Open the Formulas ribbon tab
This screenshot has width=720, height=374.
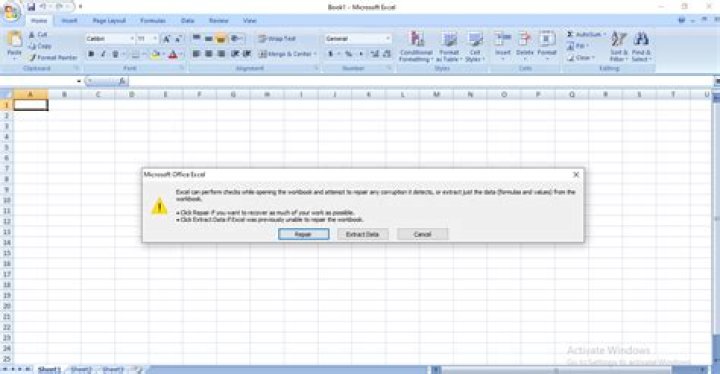(x=153, y=21)
